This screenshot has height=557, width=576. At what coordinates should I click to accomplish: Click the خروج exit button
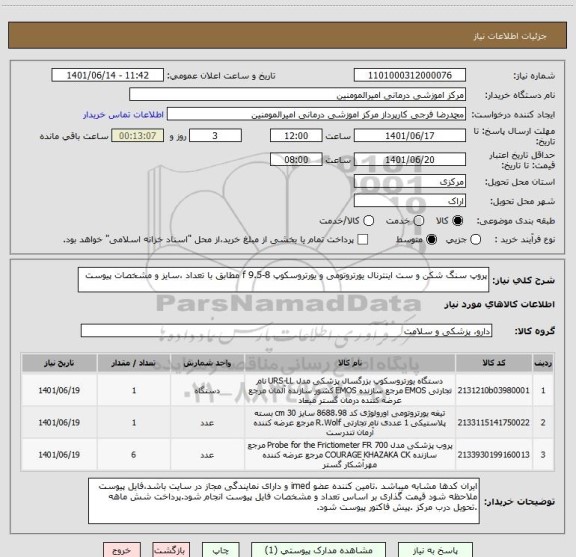[x=122, y=550]
